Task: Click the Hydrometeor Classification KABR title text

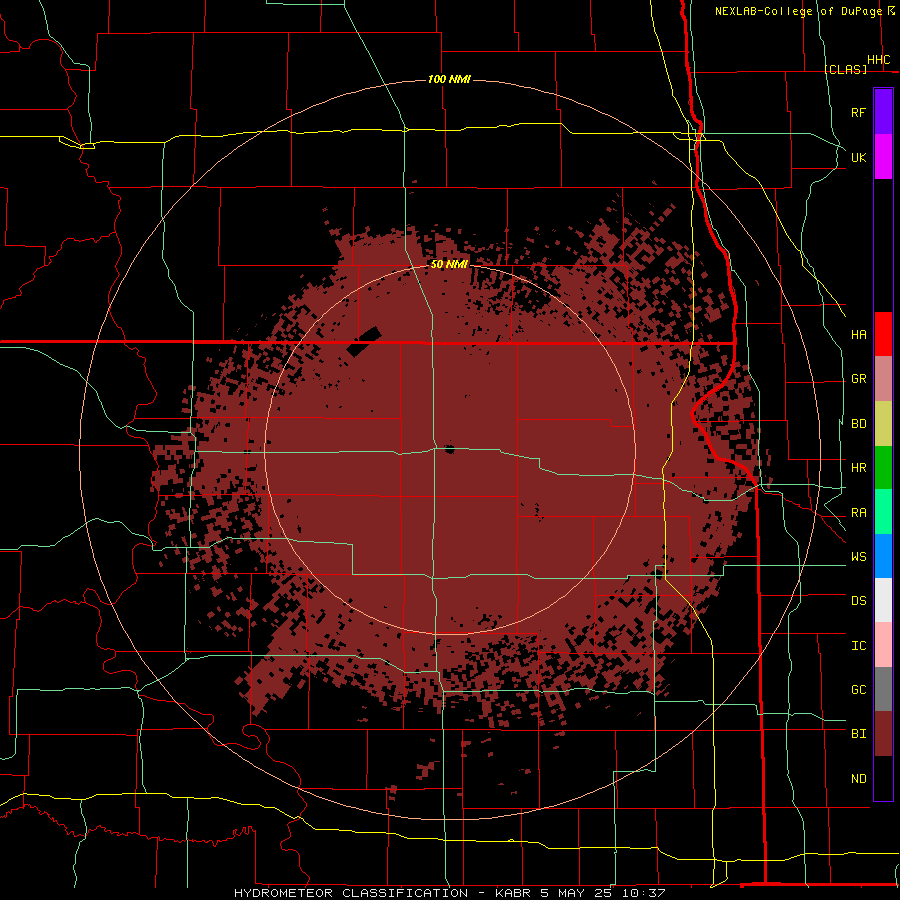Action: point(449,893)
